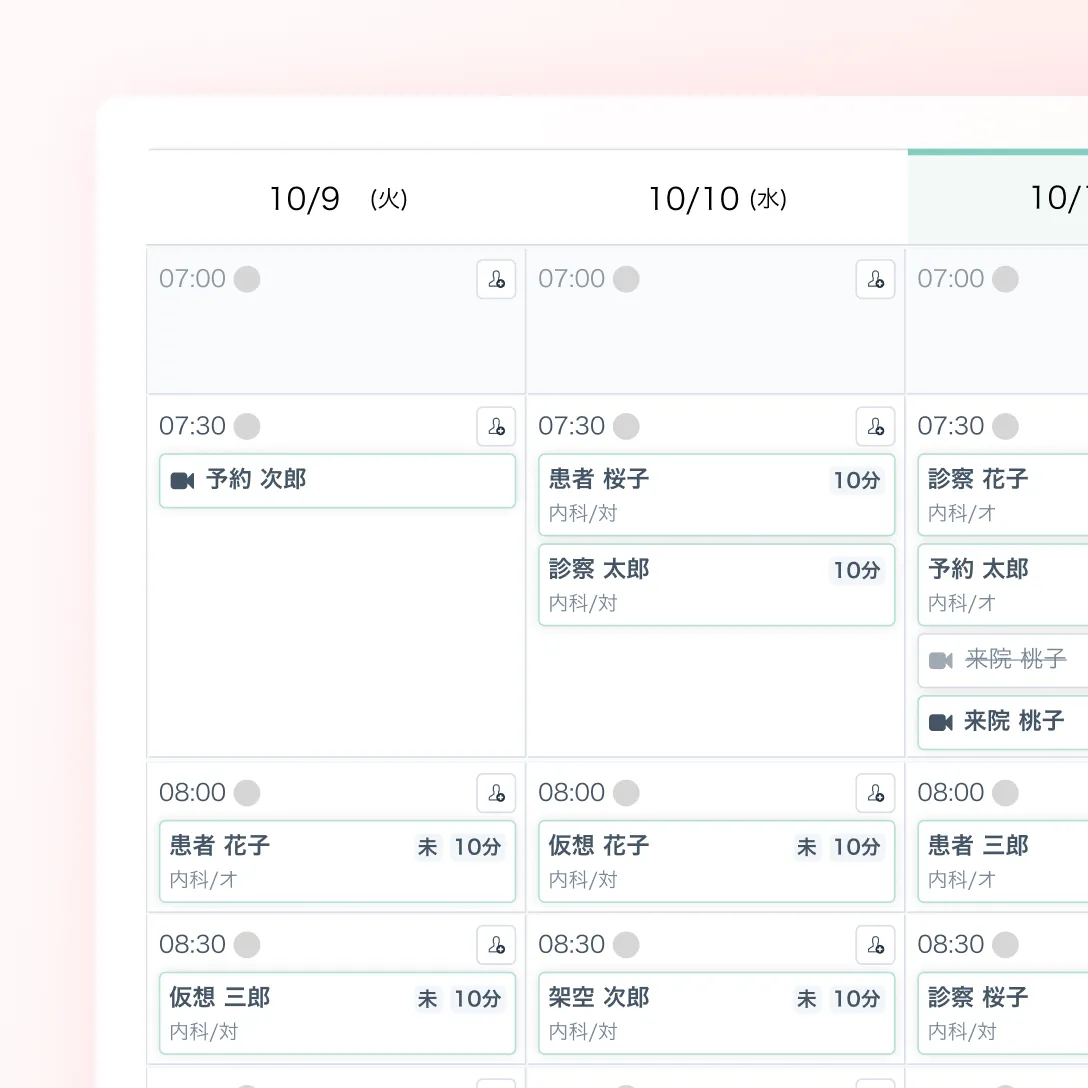1088x1088 pixels.
Task: Click the add-patient icon in the 08:30 slot on 10/10
Action: [875, 945]
